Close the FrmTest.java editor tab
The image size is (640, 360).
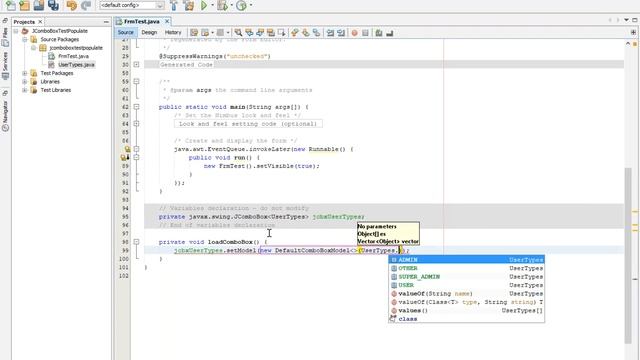pyautogui.click(x=167, y=21)
